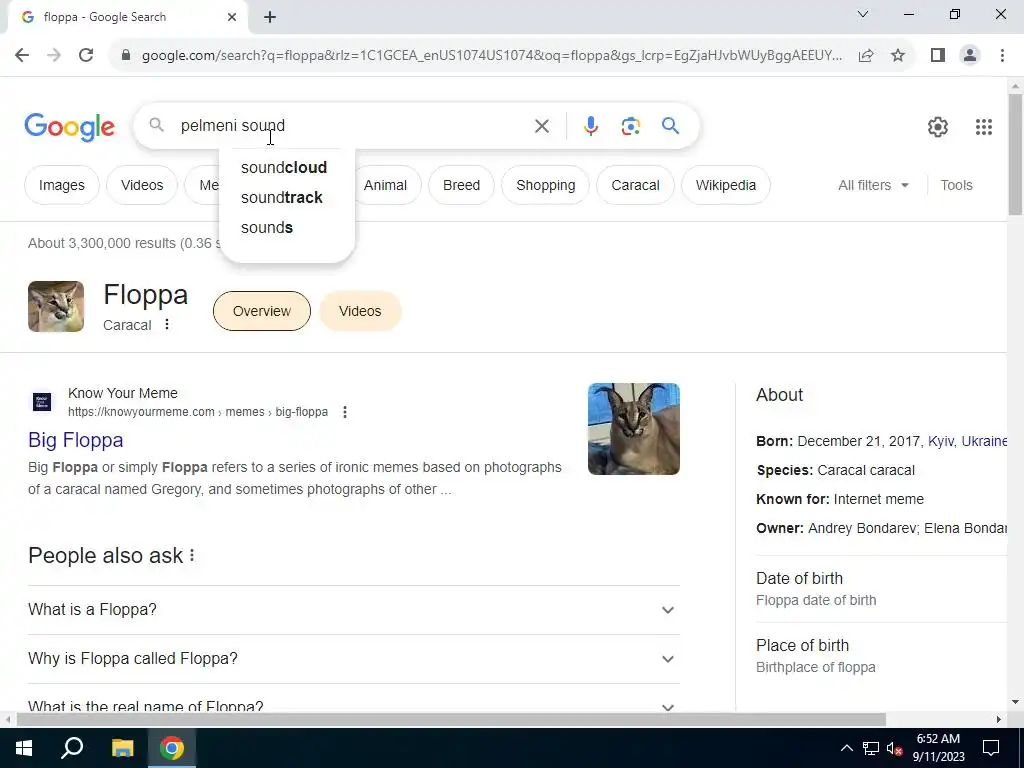Open the Ukraine link in About
Viewport: 1024px width, 768px height.
pos(984,441)
